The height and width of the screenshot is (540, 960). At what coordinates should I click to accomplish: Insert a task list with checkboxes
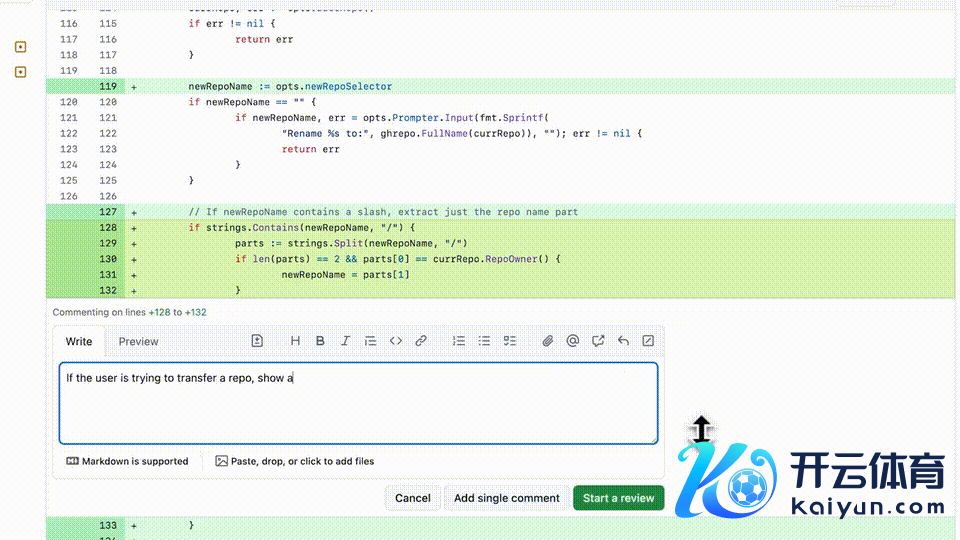(509, 341)
